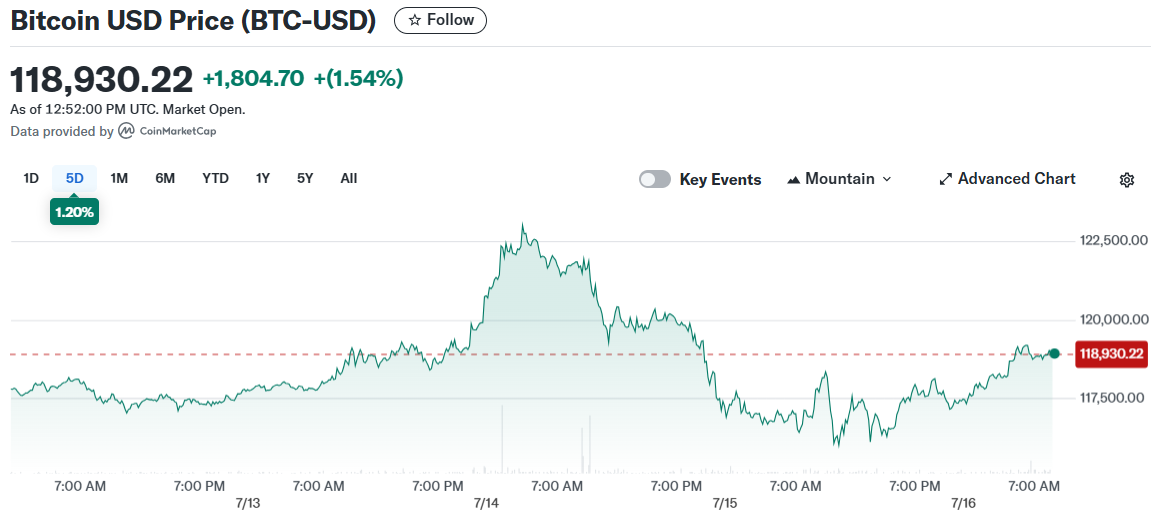The image size is (1151, 515).
Task: Open chart settings gear icon
Action: click(1127, 180)
